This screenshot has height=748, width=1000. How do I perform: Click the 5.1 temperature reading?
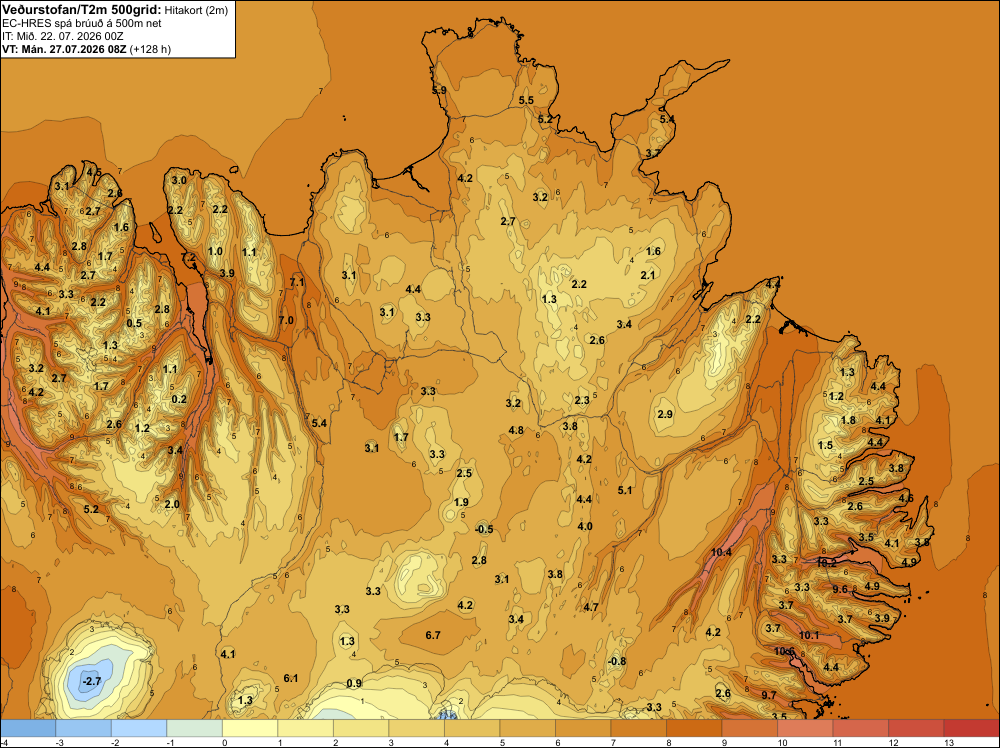(625, 490)
